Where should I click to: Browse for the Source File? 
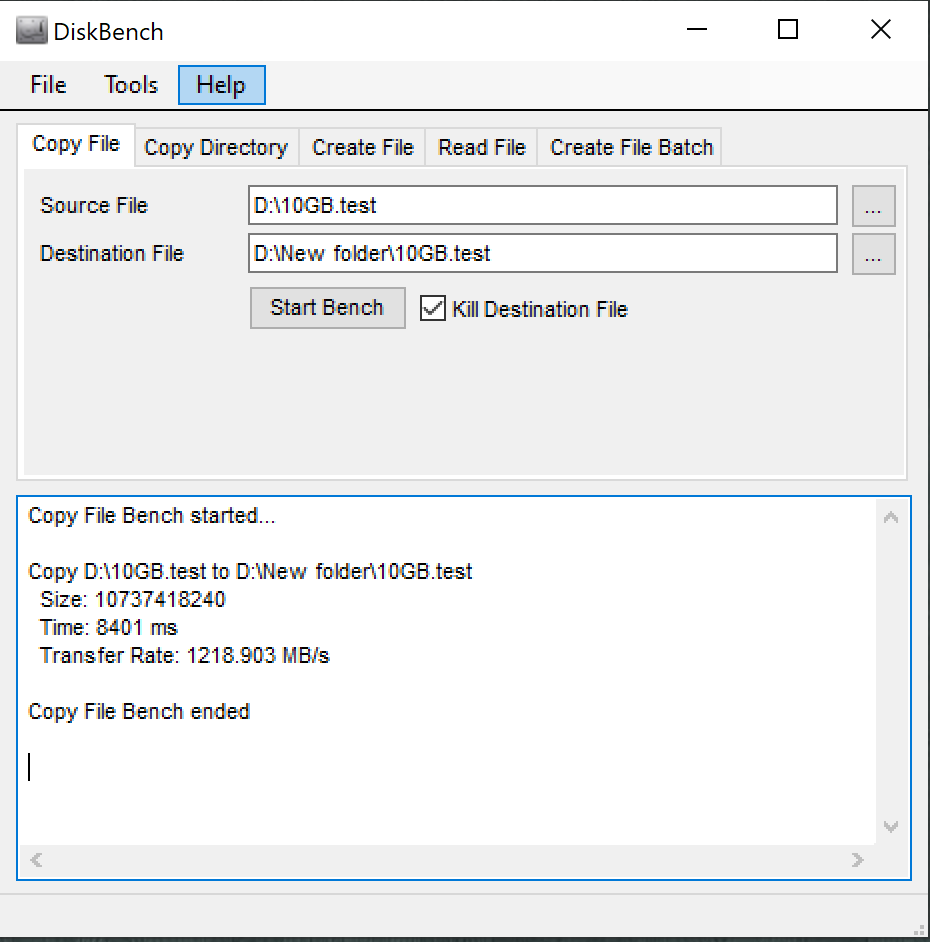click(874, 206)
